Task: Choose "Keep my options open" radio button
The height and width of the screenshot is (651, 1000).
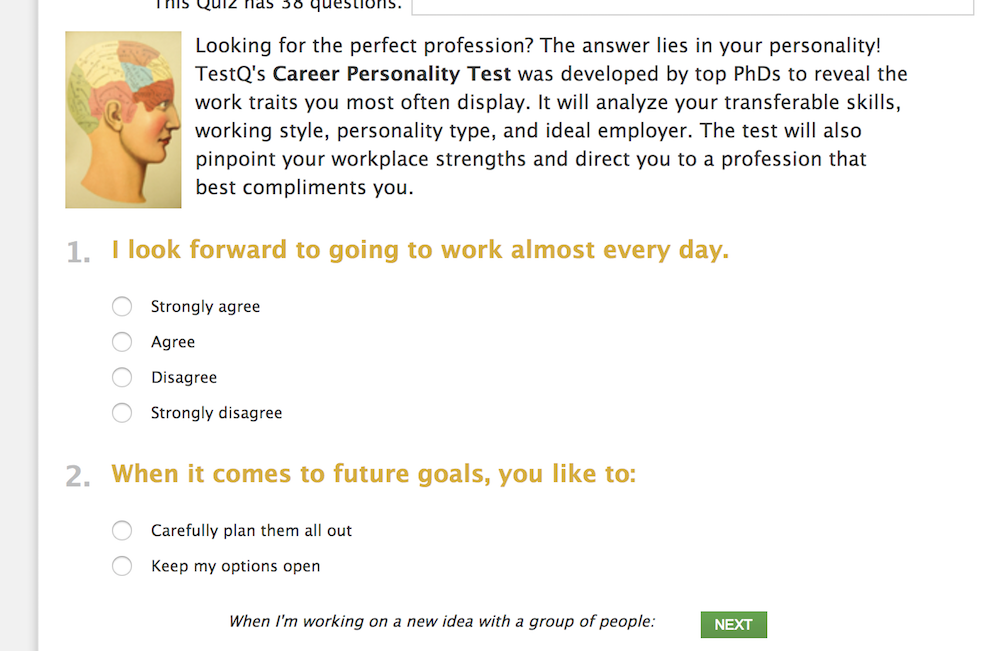Action: (122, 566)
